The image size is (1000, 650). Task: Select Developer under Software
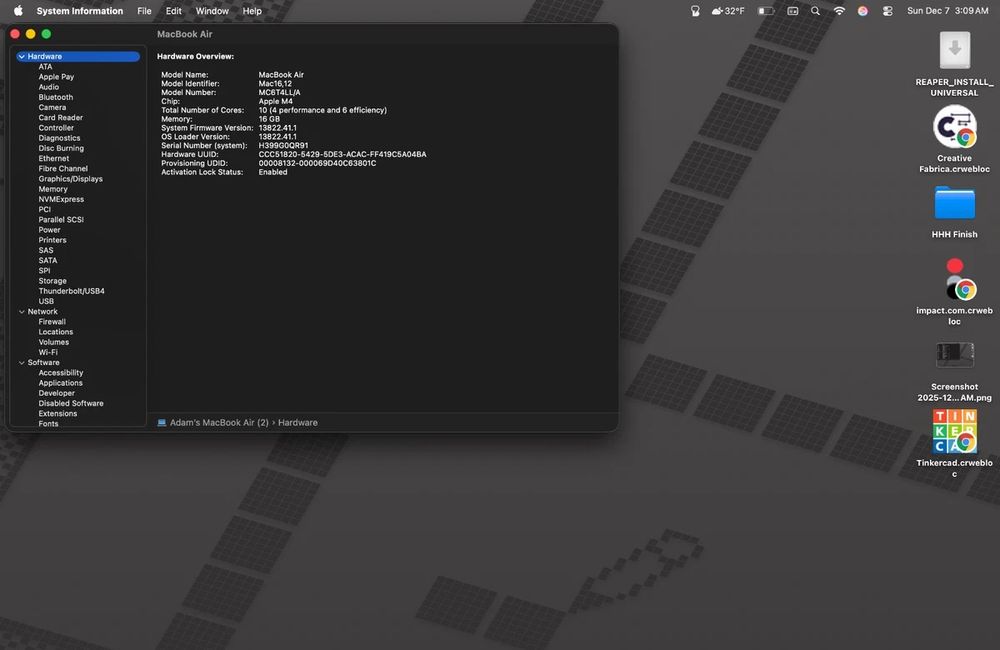click(57, 393)
